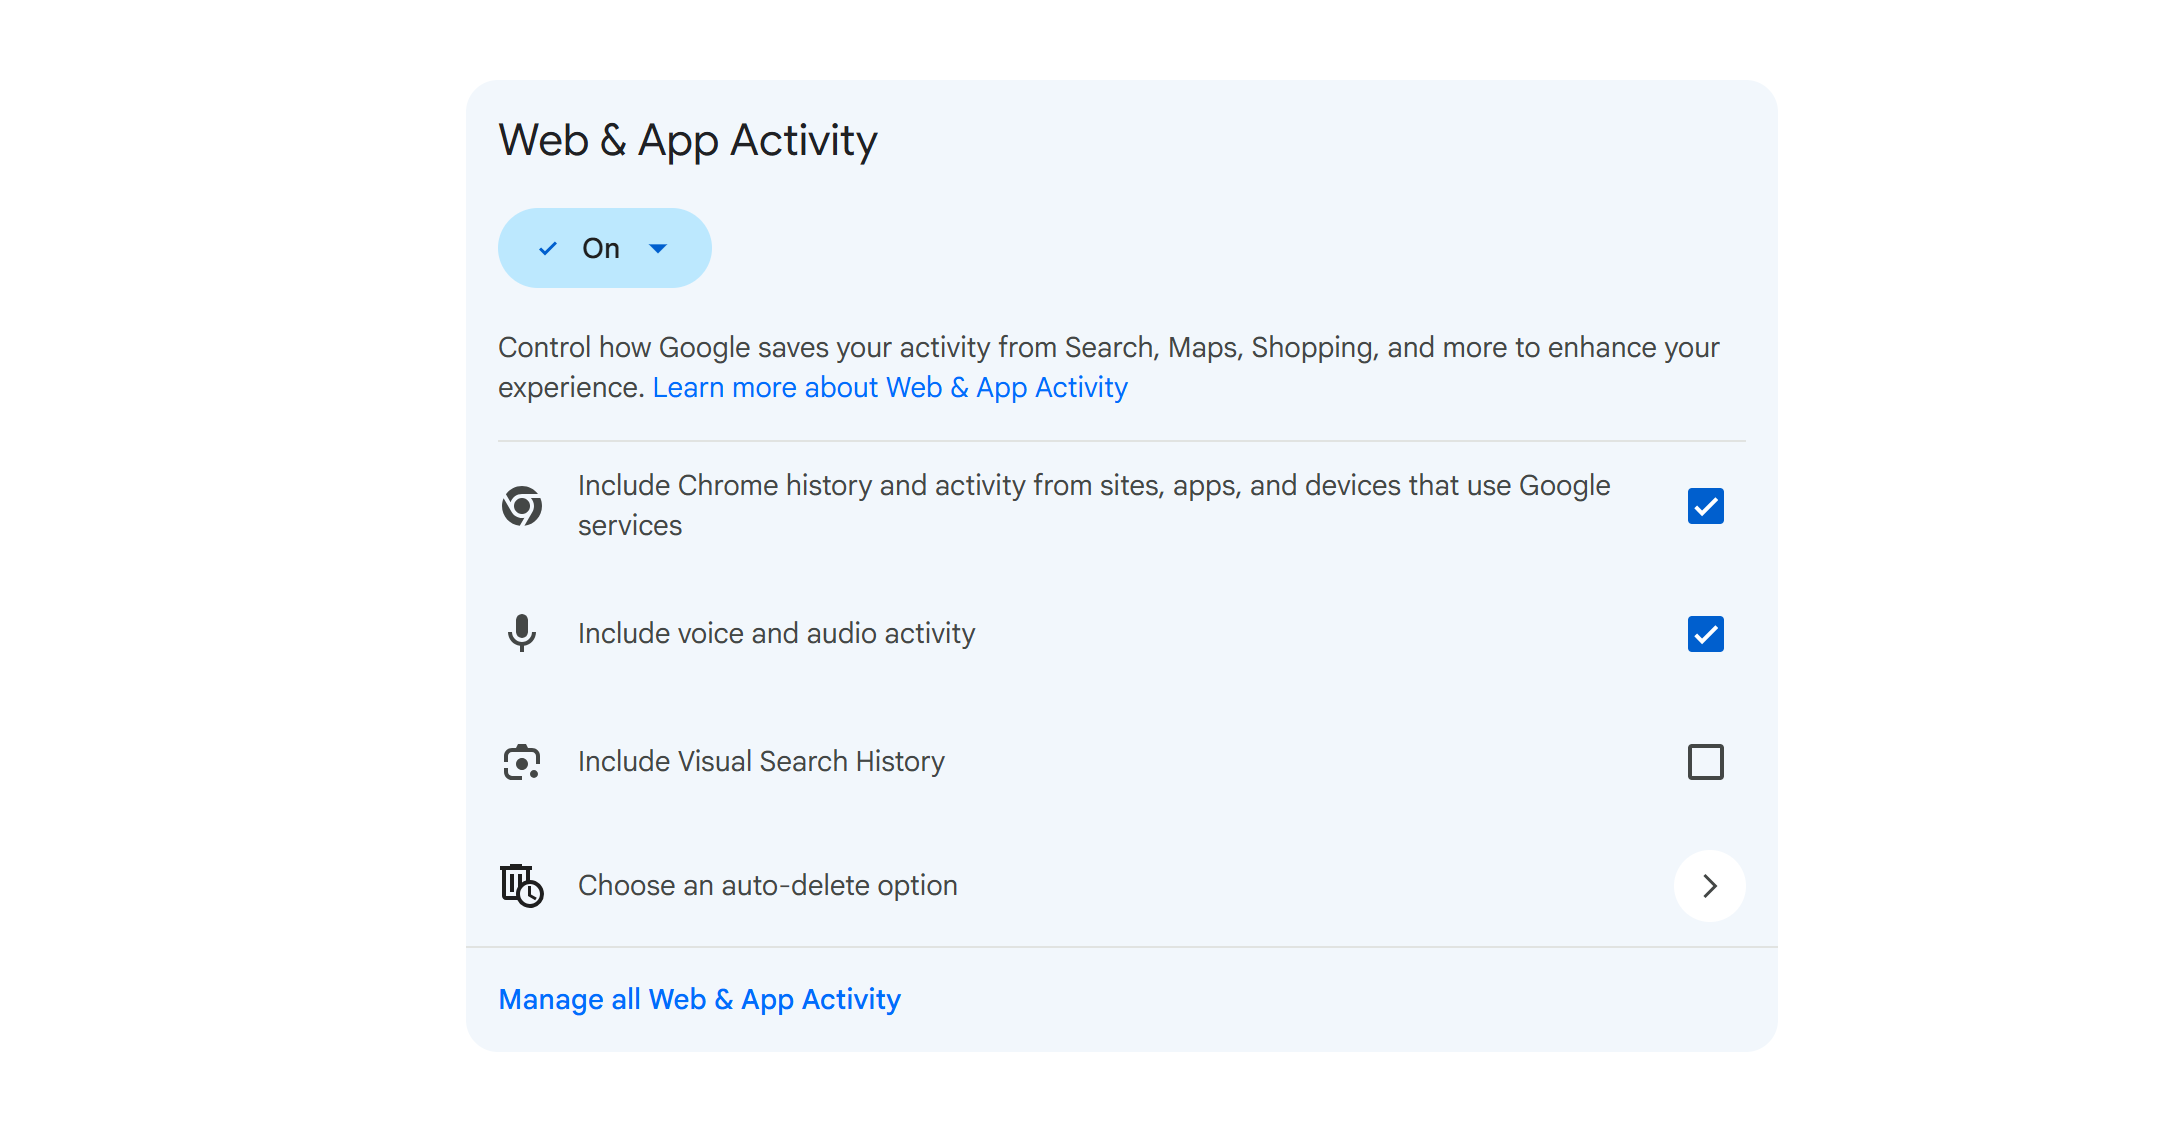Click the Include Visual Search History label
The width and height of the screenshot is (2183, 1127).
click(761, 762)
